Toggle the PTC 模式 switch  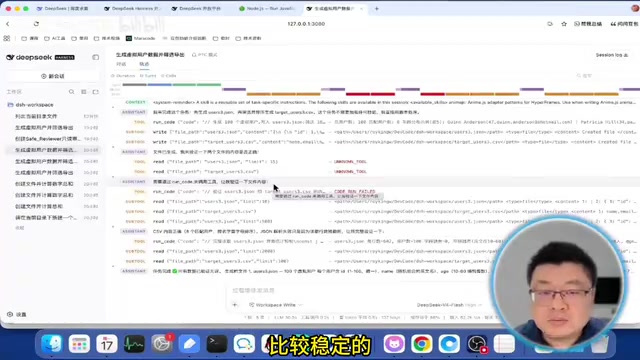205,55
